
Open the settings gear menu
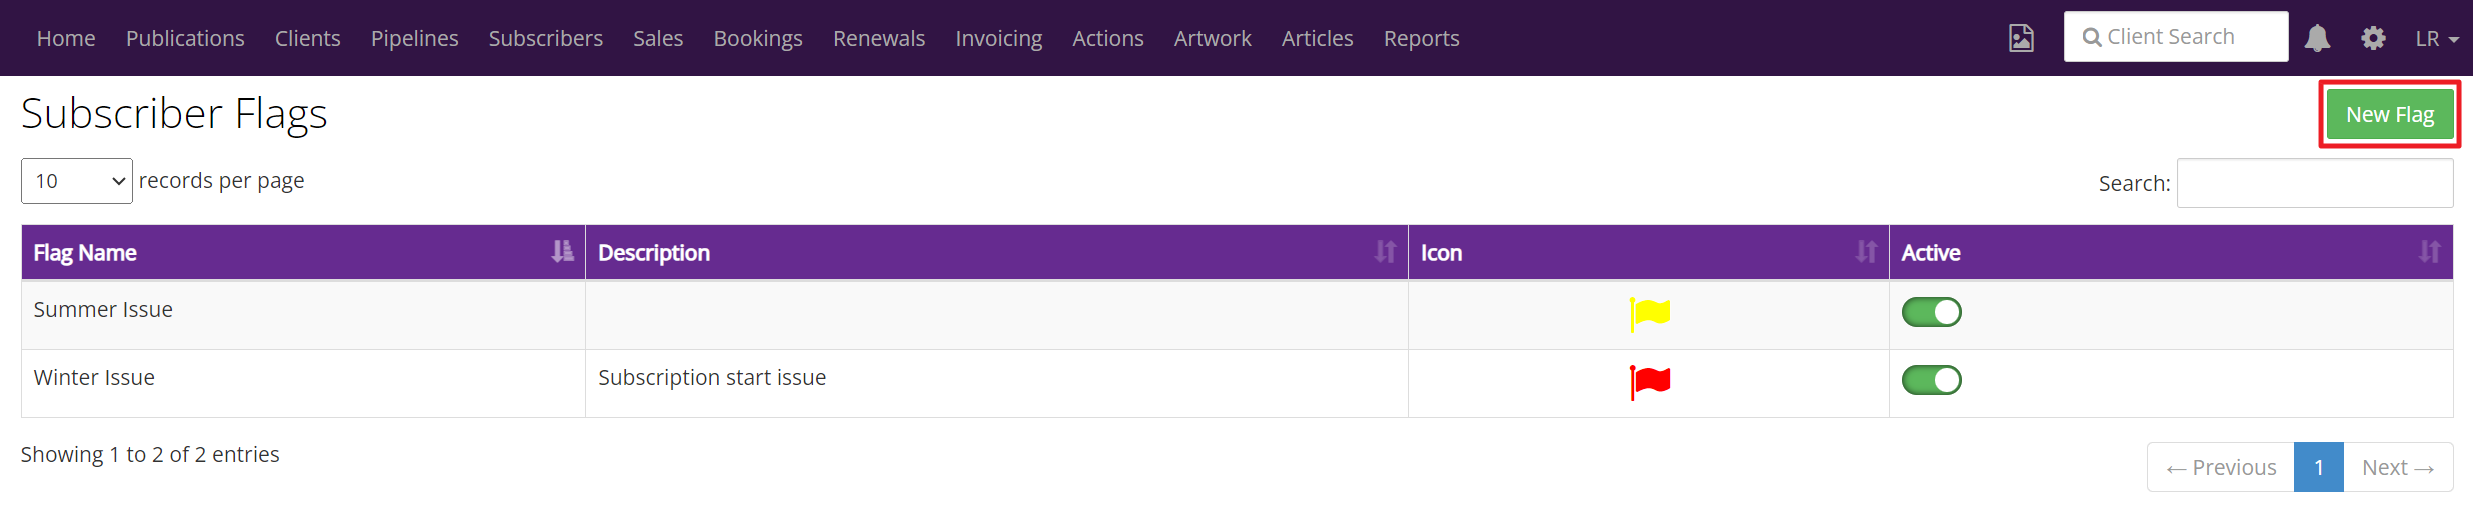point(2373,38)
